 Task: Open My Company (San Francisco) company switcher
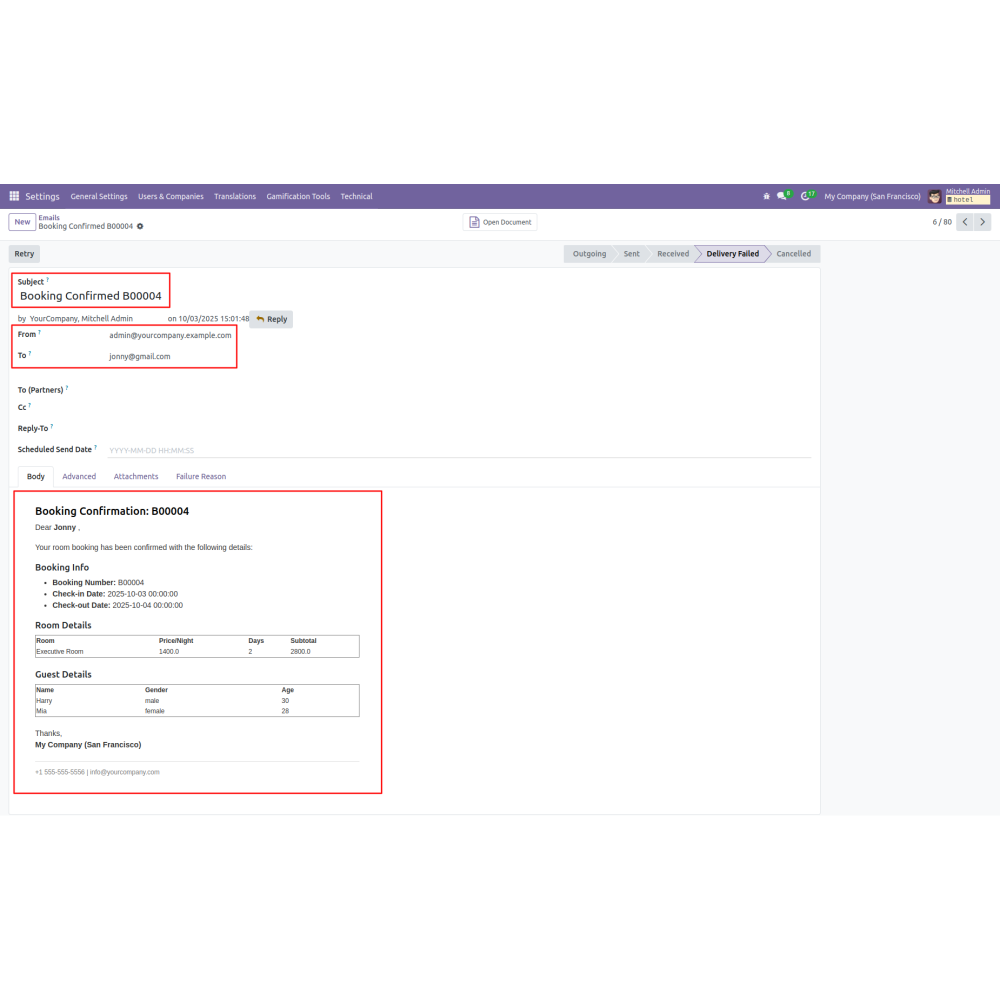click(x=872, y=196)
